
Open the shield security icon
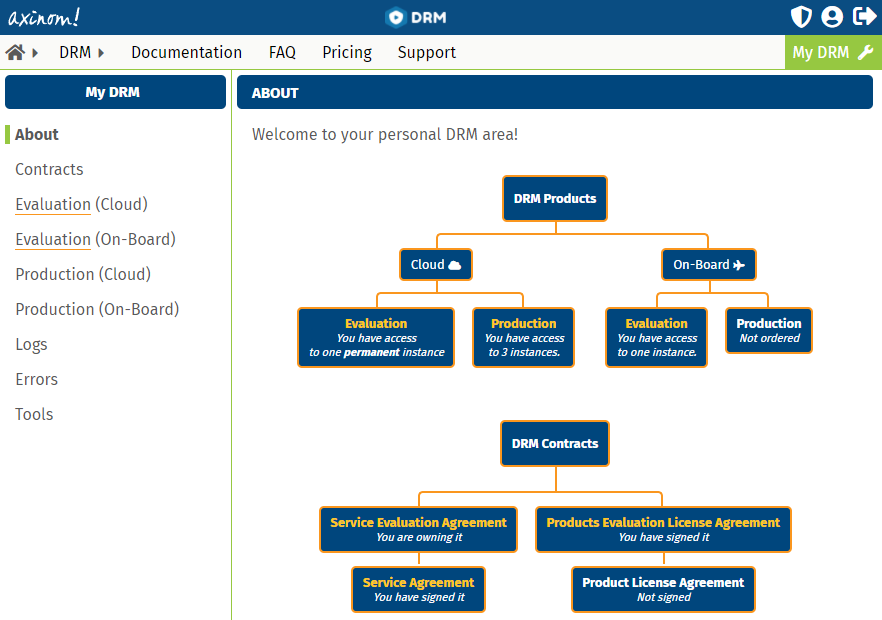pos(801,17)
